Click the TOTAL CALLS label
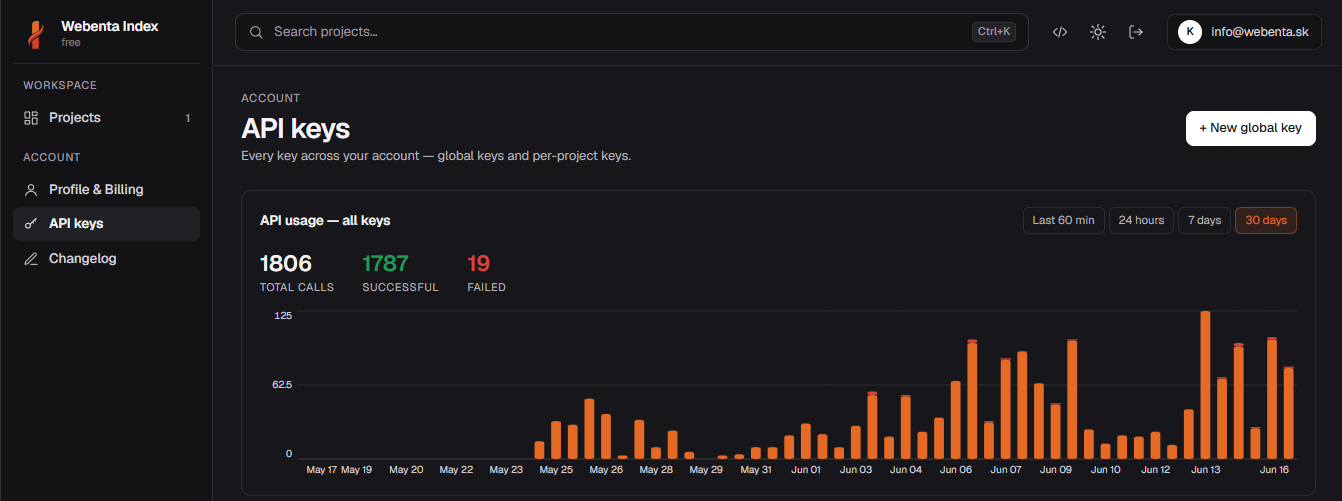1342x501 pixels. [x=297, y=288]
